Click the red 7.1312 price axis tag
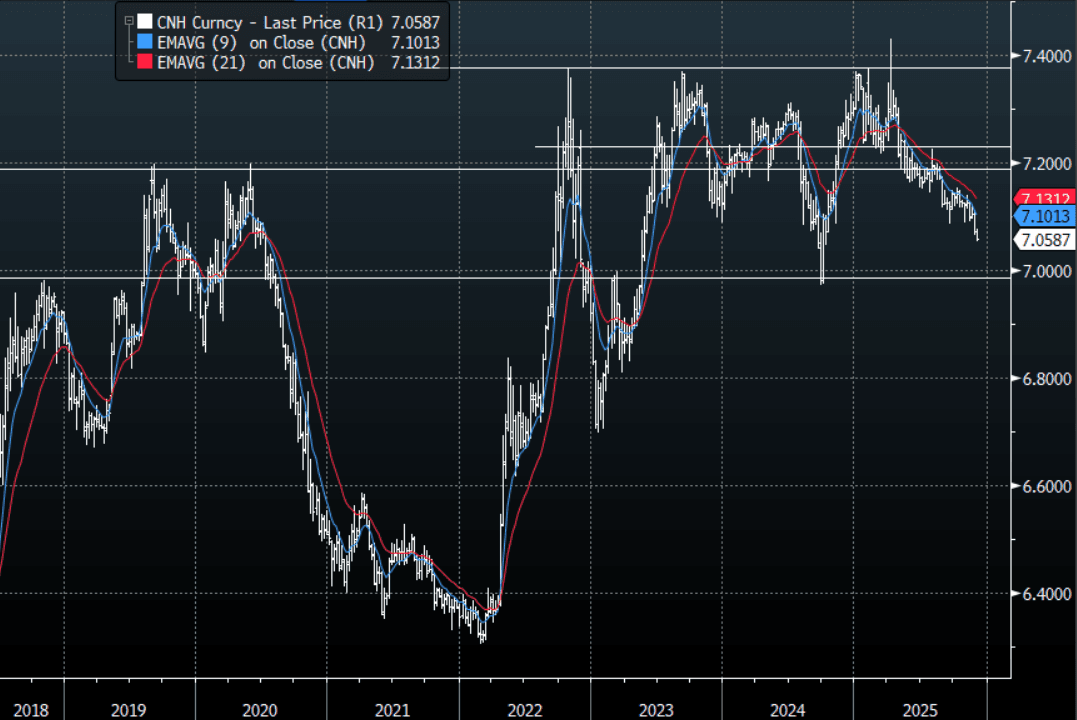 [x=1046, y=198]
